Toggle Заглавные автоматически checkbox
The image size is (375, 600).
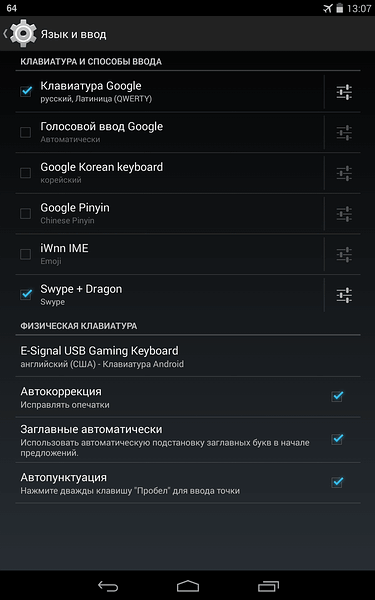click(x=337, y=439)
